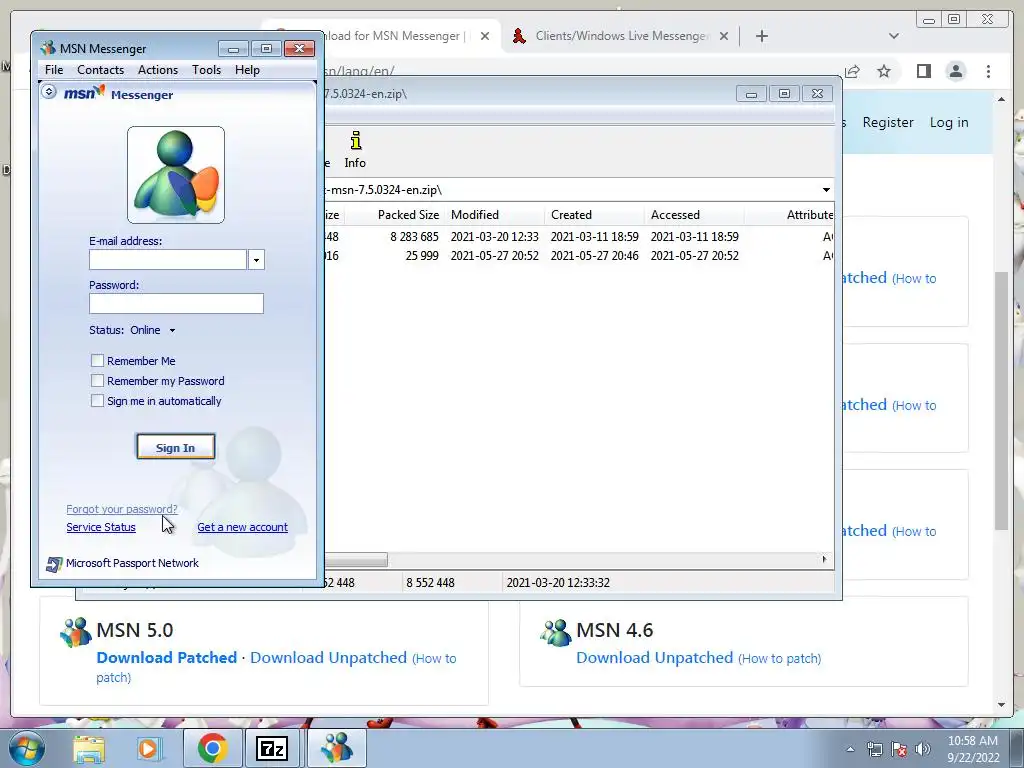This screenshot has height=768, width=1024.
Task: Click the Log in link on webpage
Action: click(949, 122)
